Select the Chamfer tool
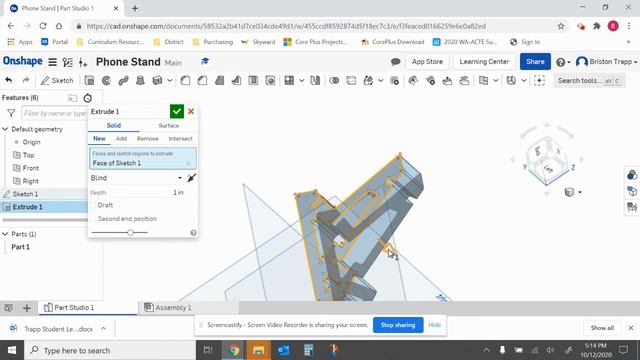This screenshot has width=640, height=360. (202, 80)
